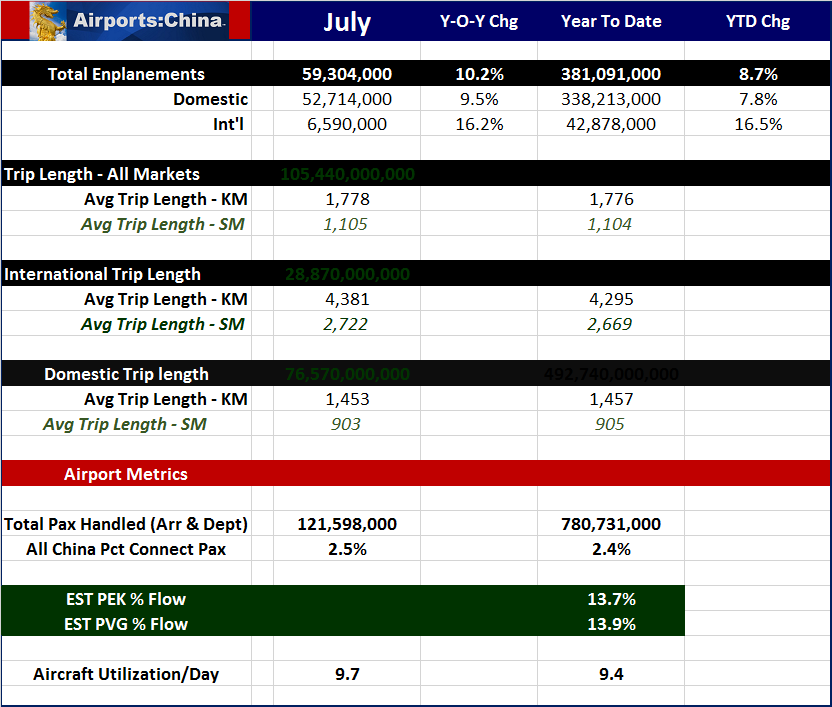Click the Domestic enplanements cell 52,714,000
The height and width of the screenshot is (707, 832).
347,99
